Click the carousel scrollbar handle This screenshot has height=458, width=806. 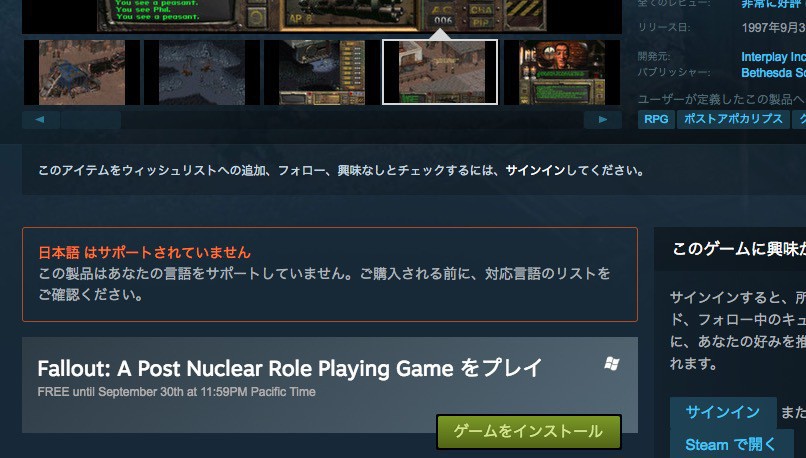(91, 120)
